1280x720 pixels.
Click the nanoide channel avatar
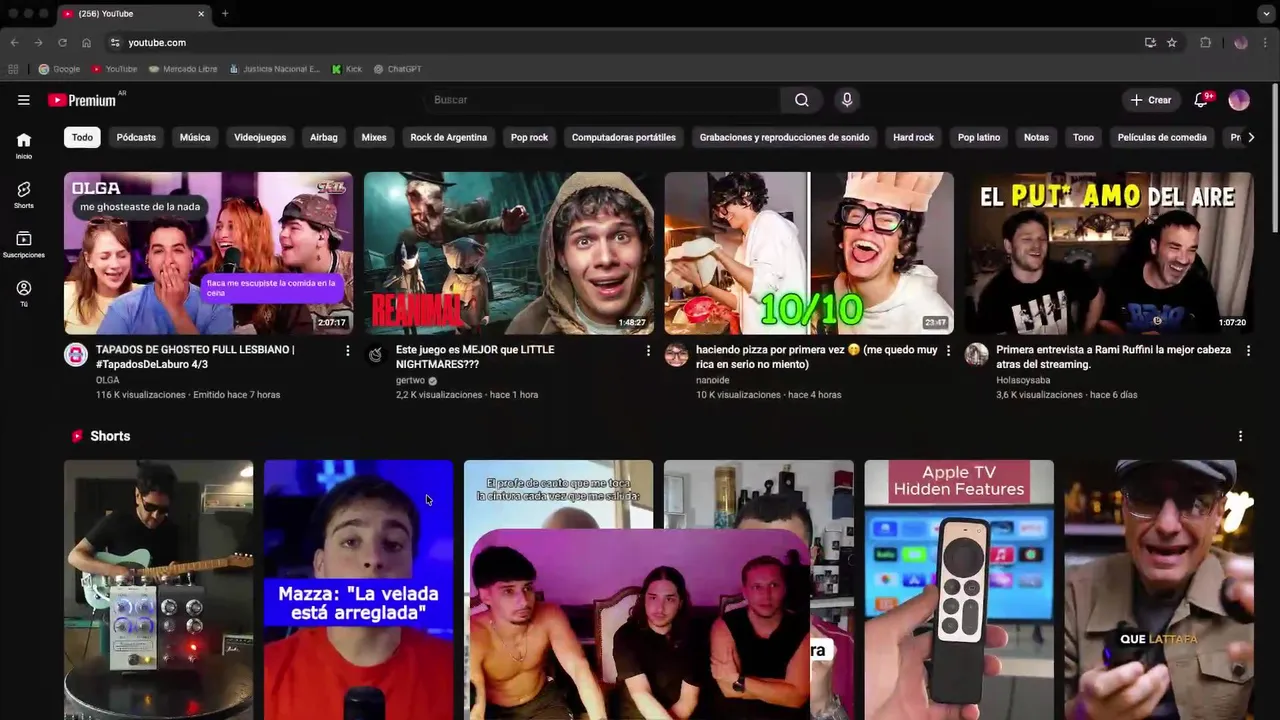click(676, 355)
